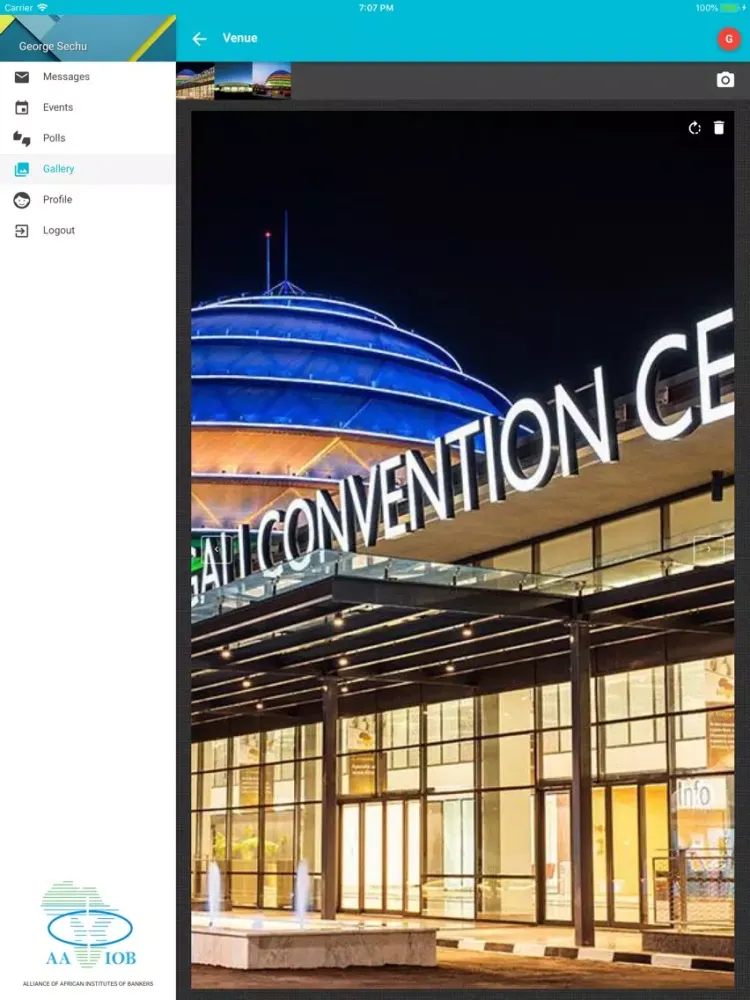This screenshot has height=1000, width=750.
Task: Tap the 7:07 PM clock
Action: (376, 8)
